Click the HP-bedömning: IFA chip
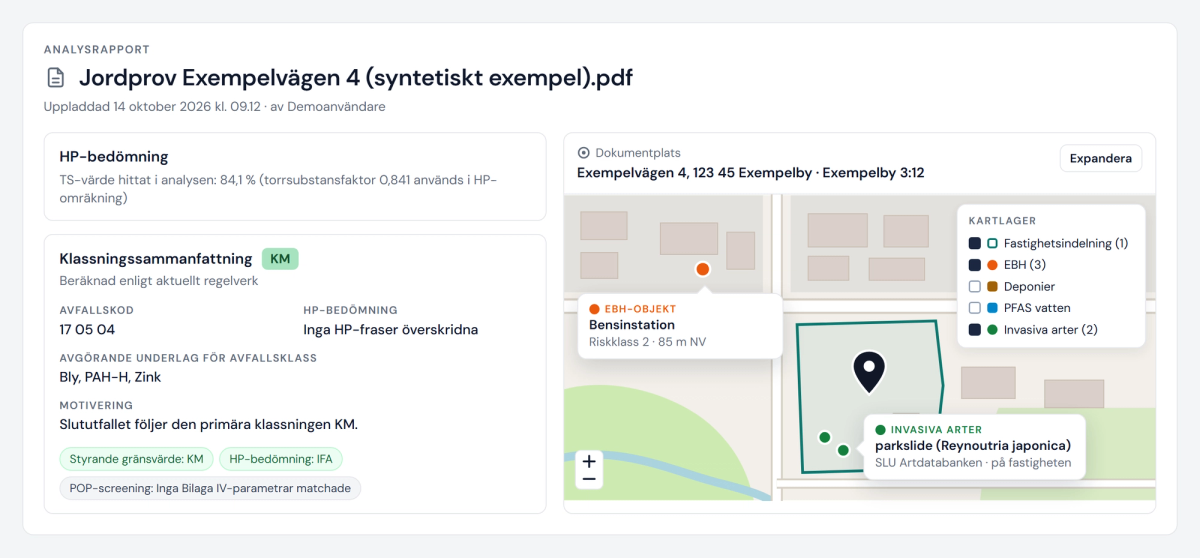 (281, 459)
